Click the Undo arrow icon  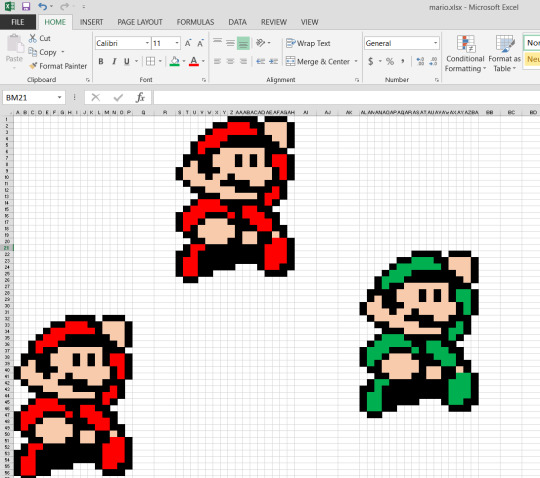[x=42, y=6]
